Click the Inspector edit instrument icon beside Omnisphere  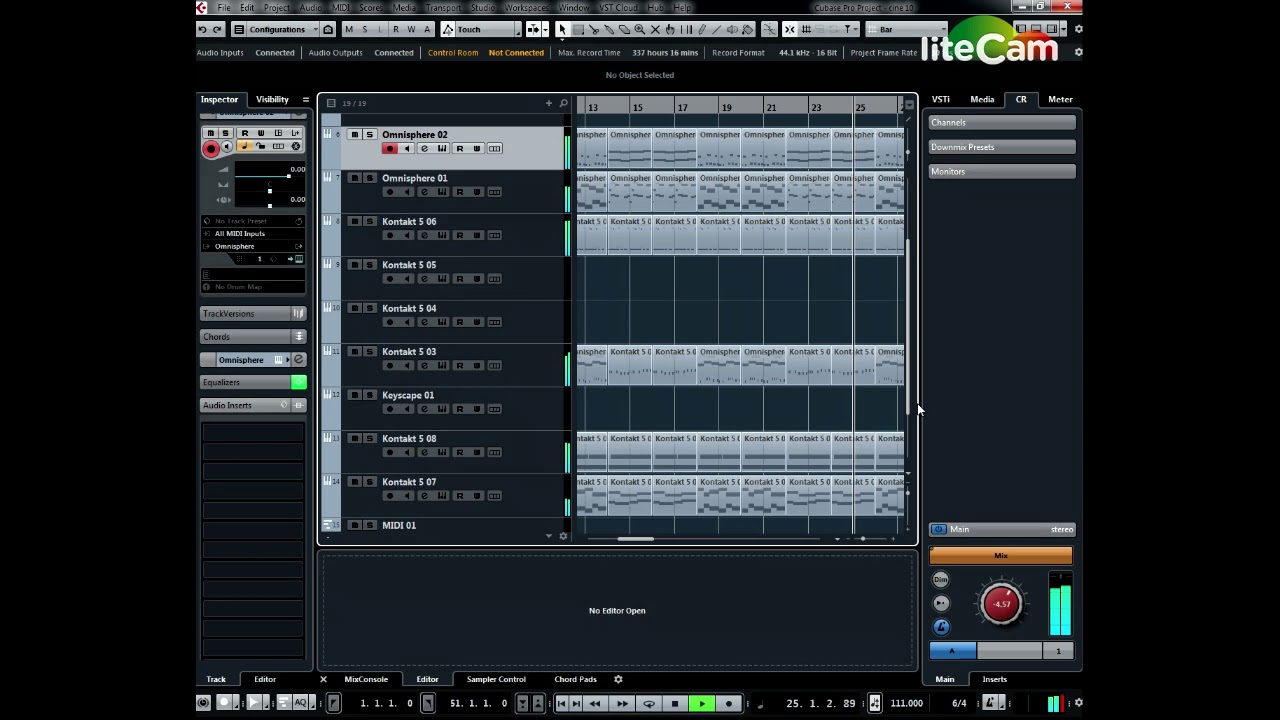(x=298, y=360)
